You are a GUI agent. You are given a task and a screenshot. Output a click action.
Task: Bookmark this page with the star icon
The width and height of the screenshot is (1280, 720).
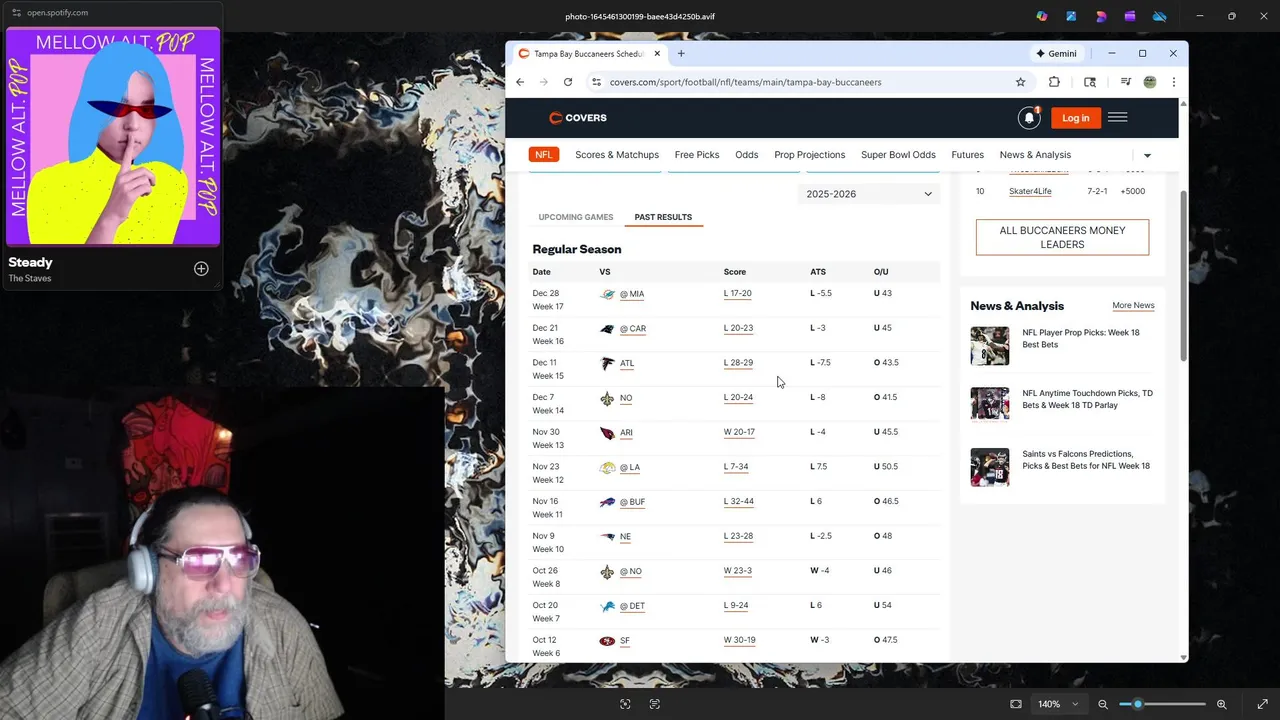pyautogui.click(x=1021, y=82)
